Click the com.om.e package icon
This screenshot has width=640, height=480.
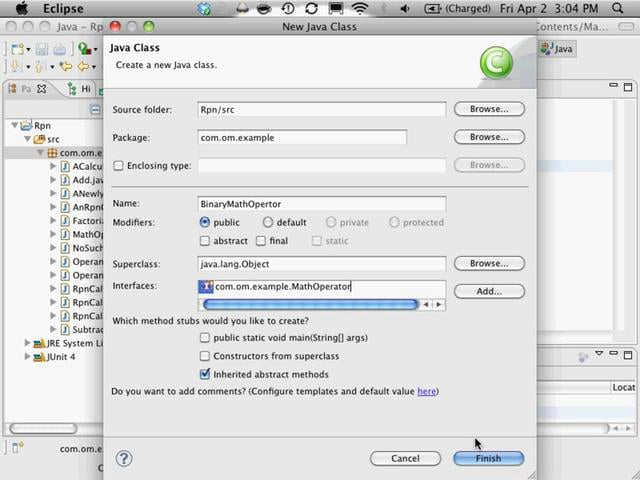pos(52,153)
